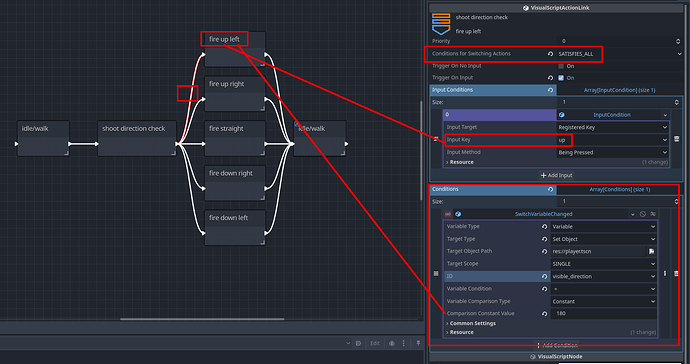690x364 pixels.
Task: Reset the Conditions array property
Action: tap(550, 189)
